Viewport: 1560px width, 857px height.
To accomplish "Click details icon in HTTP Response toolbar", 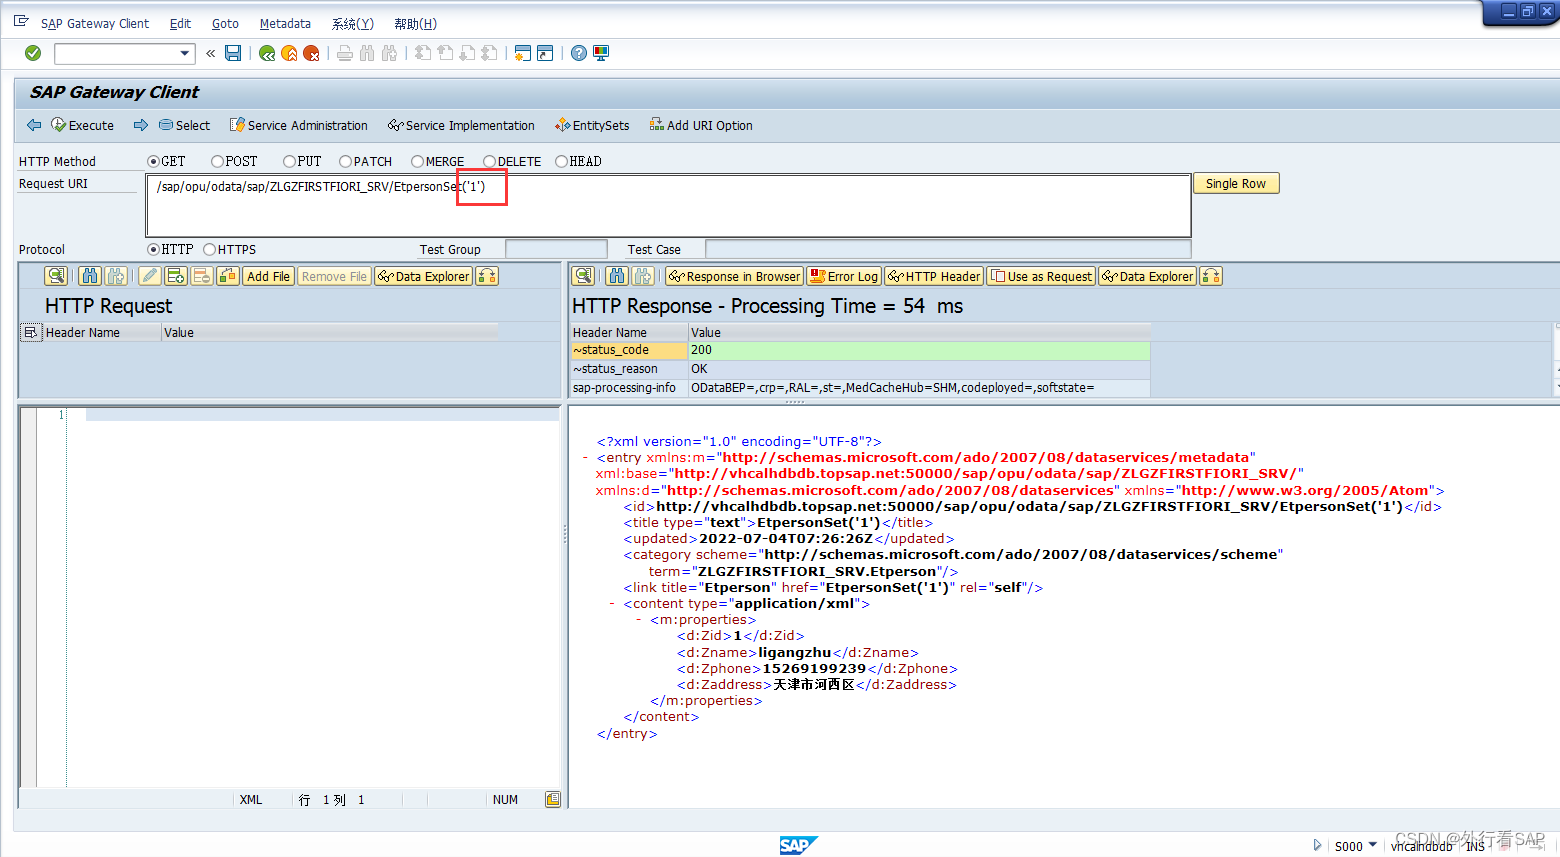I will click(x=584, y=276).
